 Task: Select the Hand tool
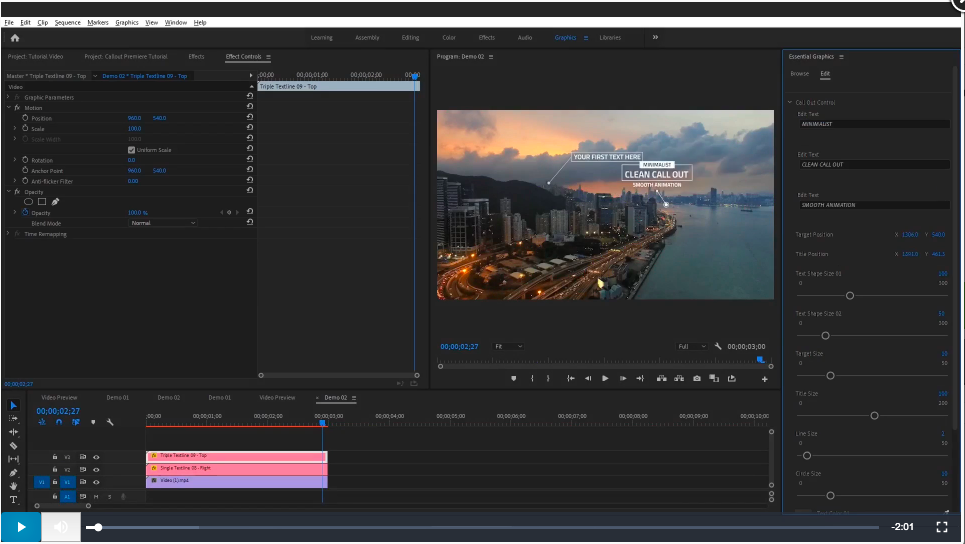coord(14,485)
